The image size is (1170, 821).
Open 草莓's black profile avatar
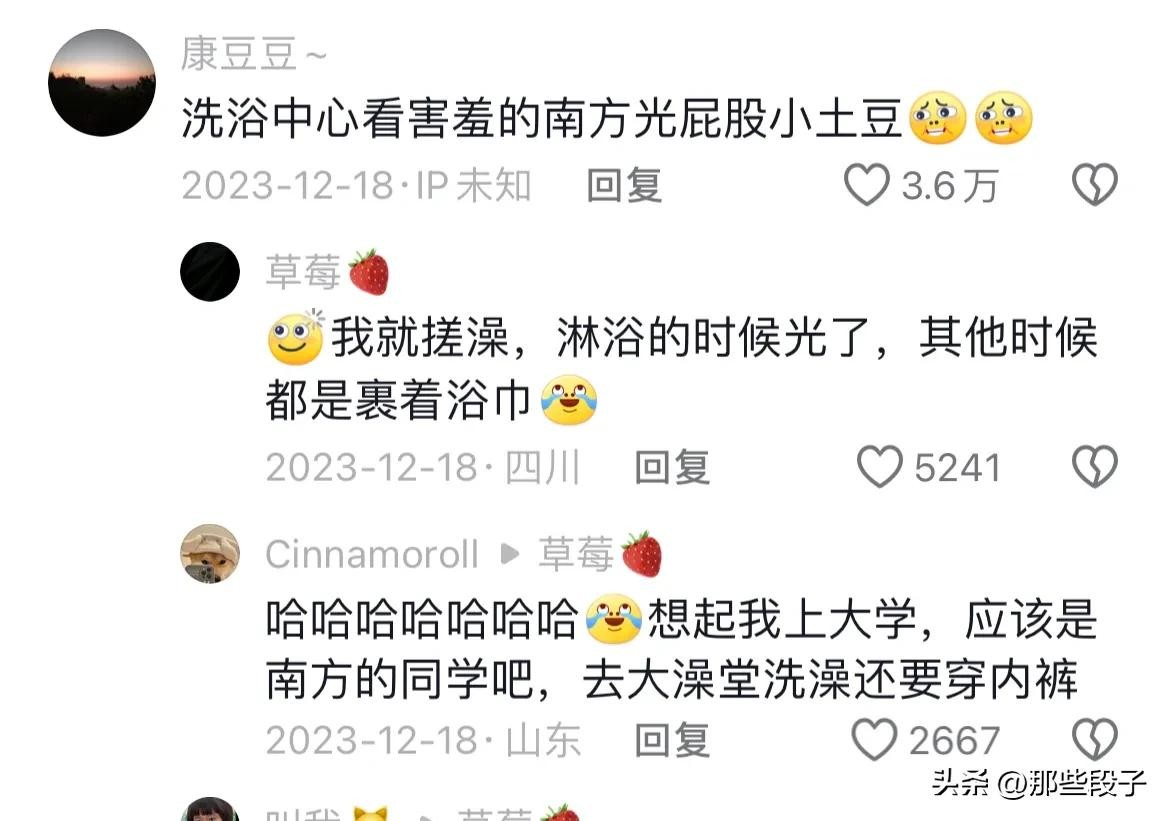pos(210,272)
